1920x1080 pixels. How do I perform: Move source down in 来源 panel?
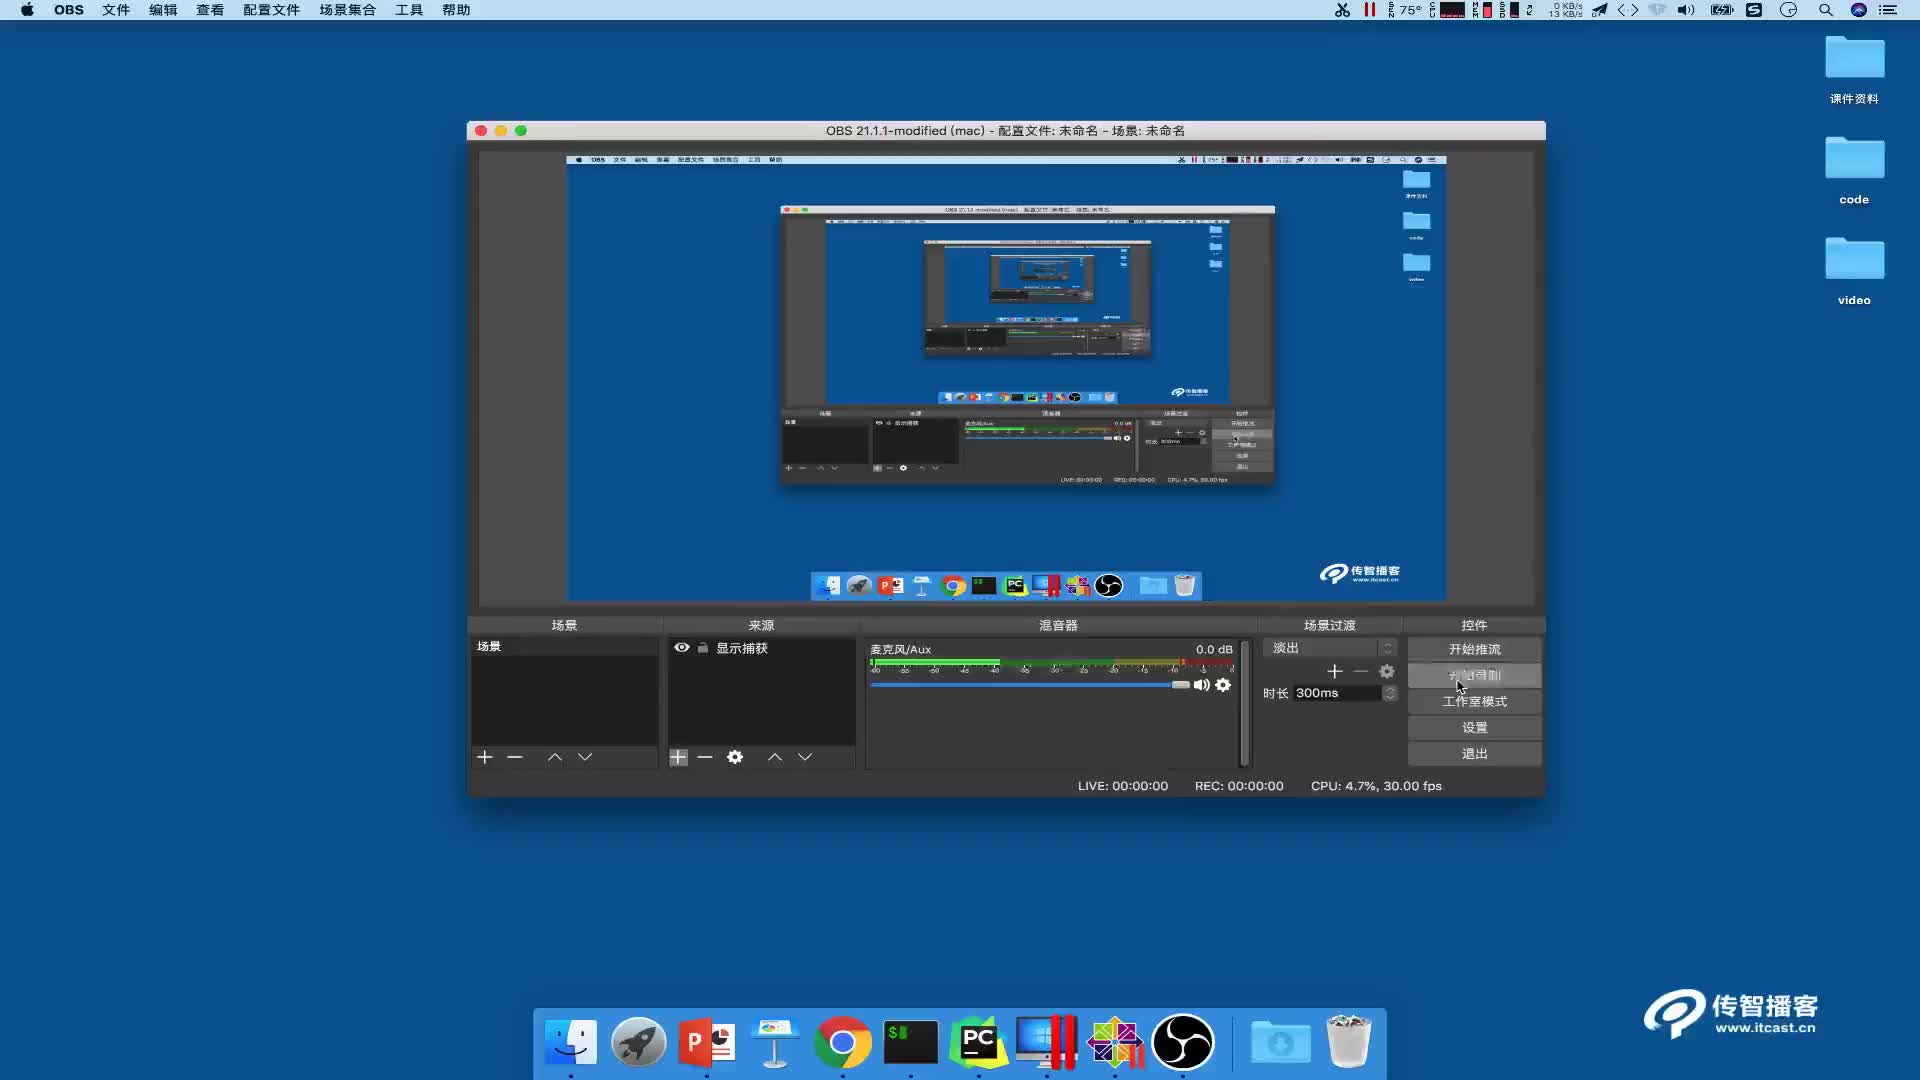tap(805, 757)
